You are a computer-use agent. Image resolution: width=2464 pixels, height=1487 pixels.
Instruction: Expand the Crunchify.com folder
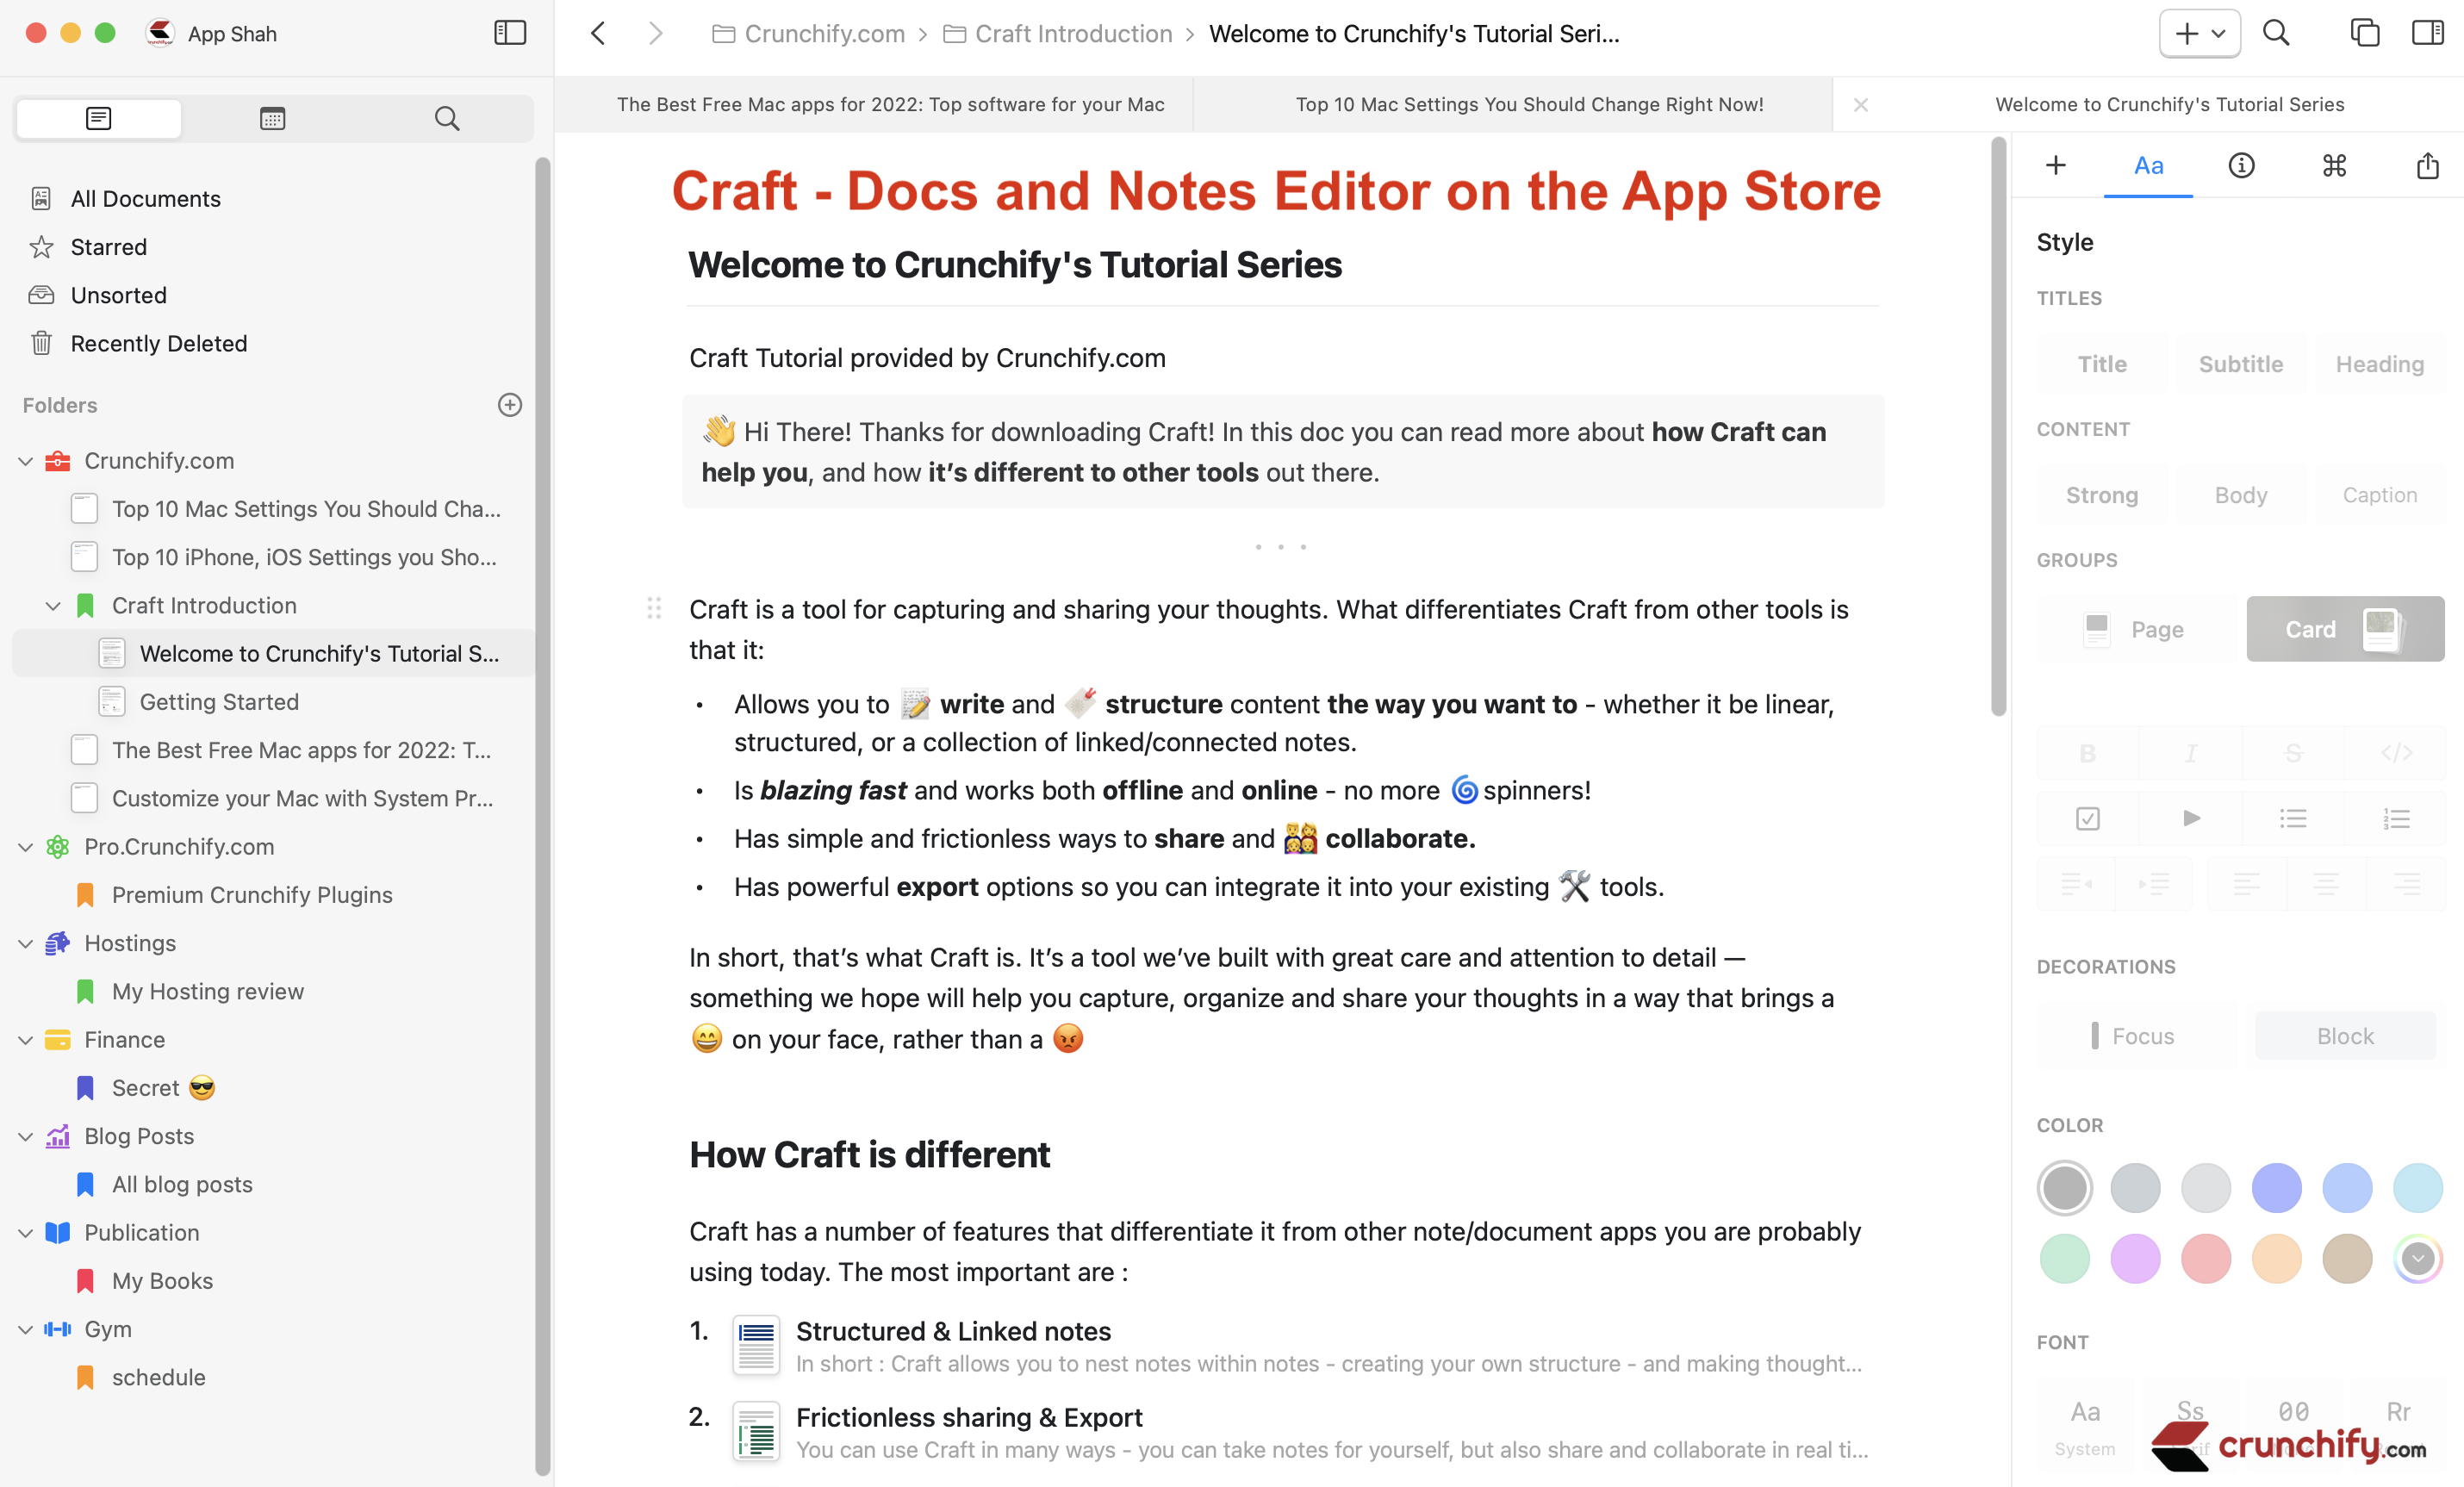tap(27, 459)
